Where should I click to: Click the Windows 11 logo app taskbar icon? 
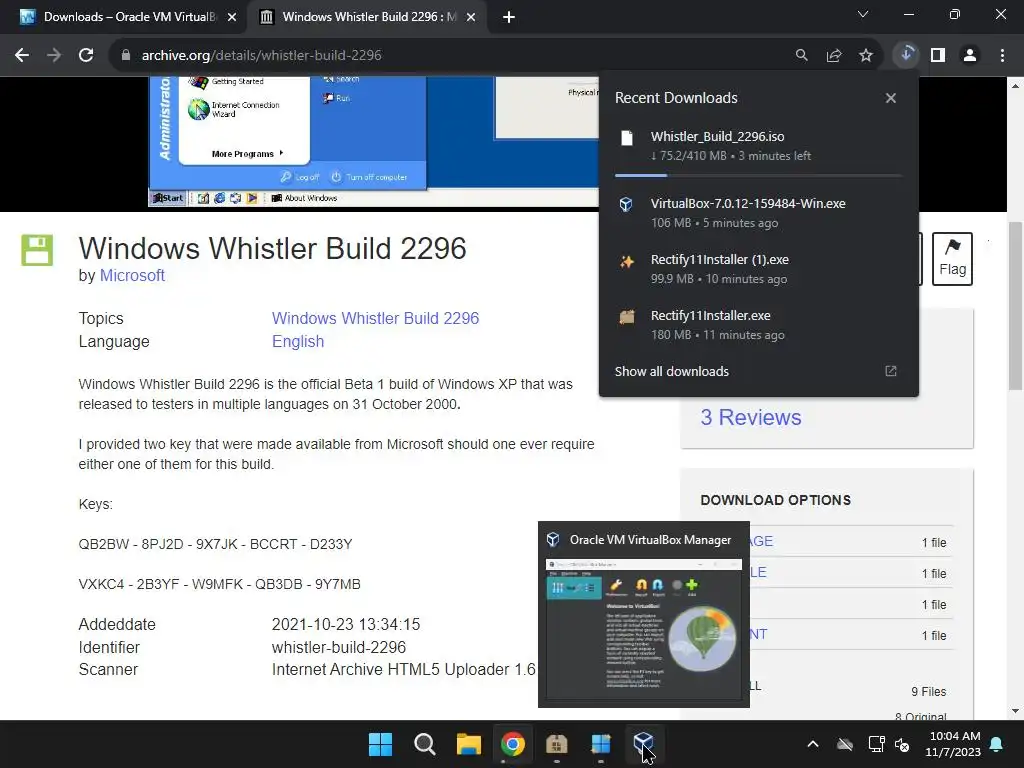(601, 744)
